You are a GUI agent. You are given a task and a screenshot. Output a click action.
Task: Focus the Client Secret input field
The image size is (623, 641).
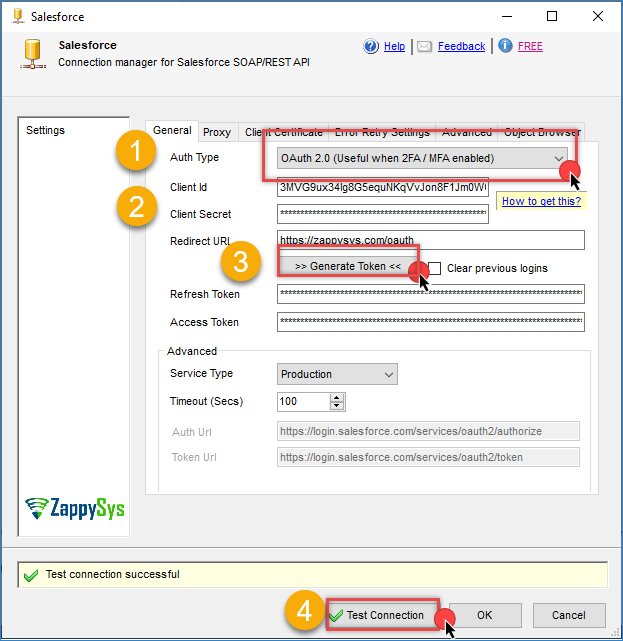pyautogui.click(x=383, y=214)
